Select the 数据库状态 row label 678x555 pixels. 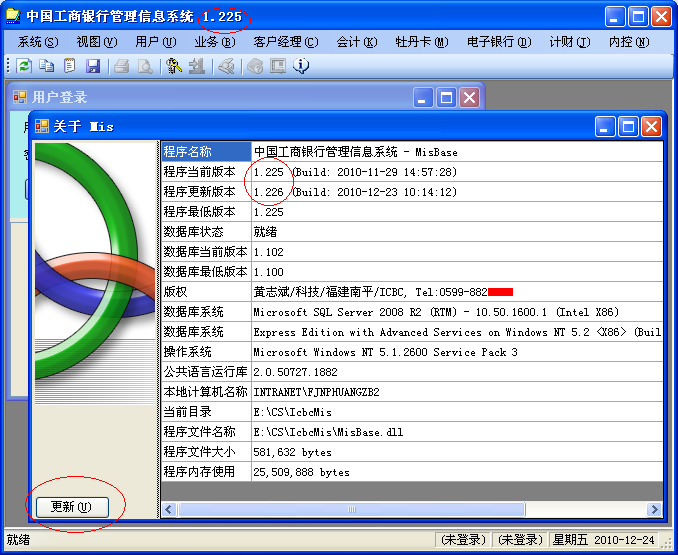(206, 232)
